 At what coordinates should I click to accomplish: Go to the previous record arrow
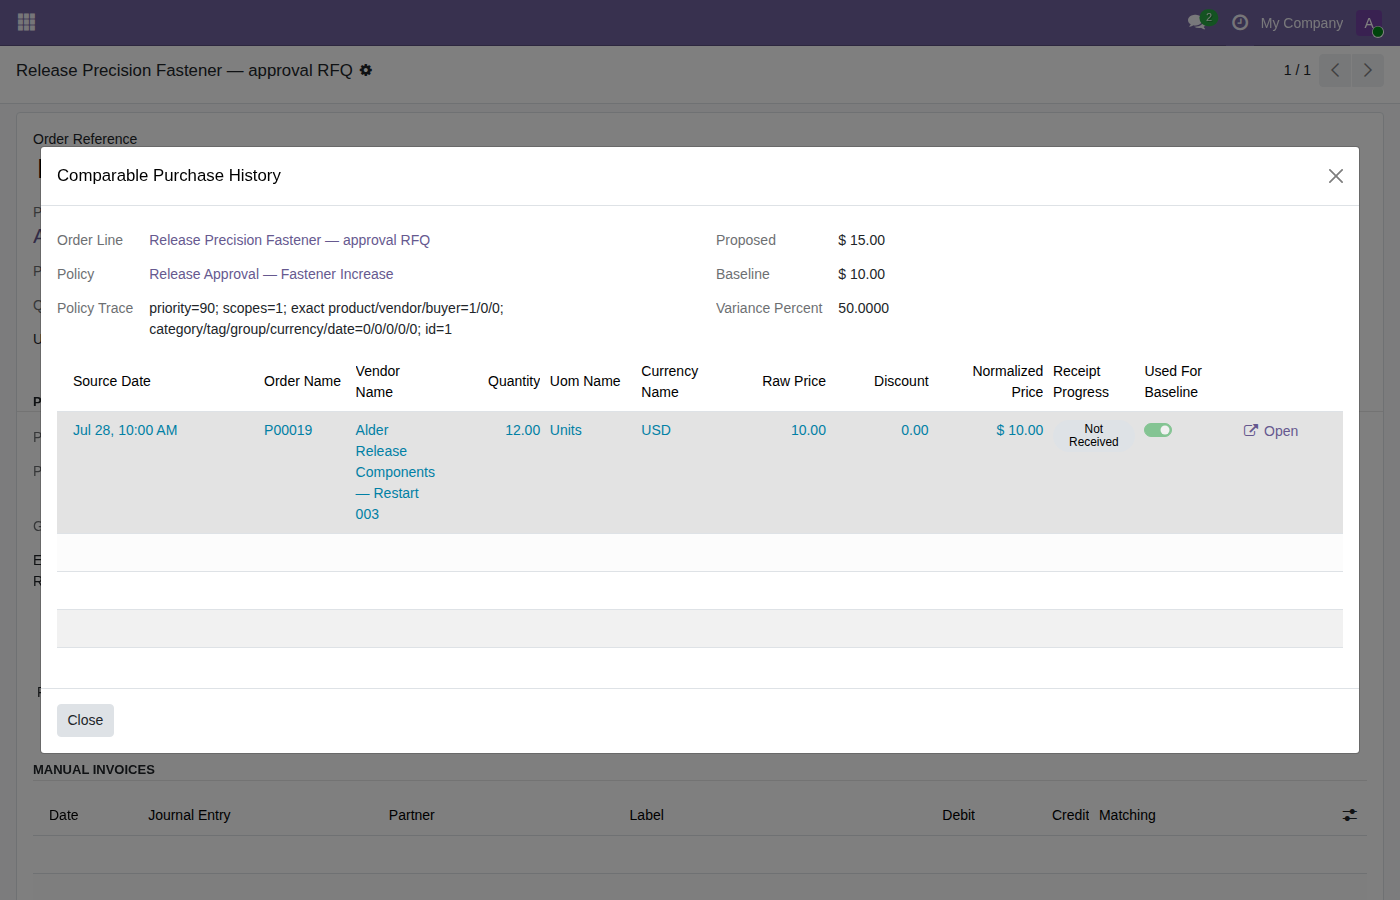(1335, 70)
